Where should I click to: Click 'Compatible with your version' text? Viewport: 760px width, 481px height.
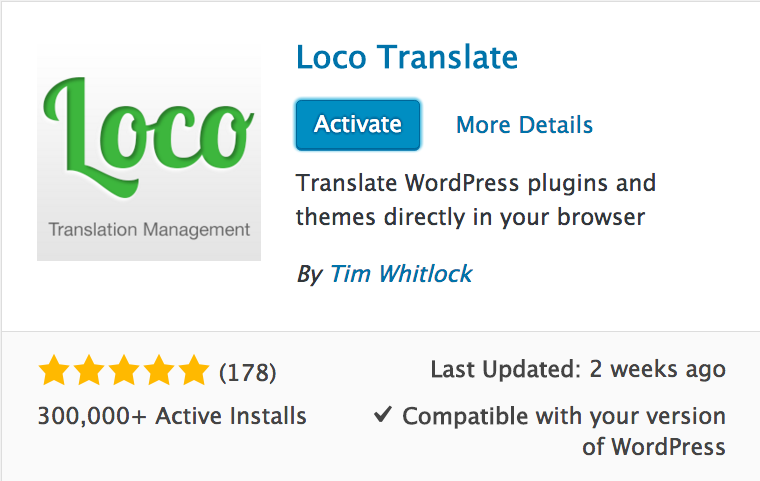click(x=564, y=416)
